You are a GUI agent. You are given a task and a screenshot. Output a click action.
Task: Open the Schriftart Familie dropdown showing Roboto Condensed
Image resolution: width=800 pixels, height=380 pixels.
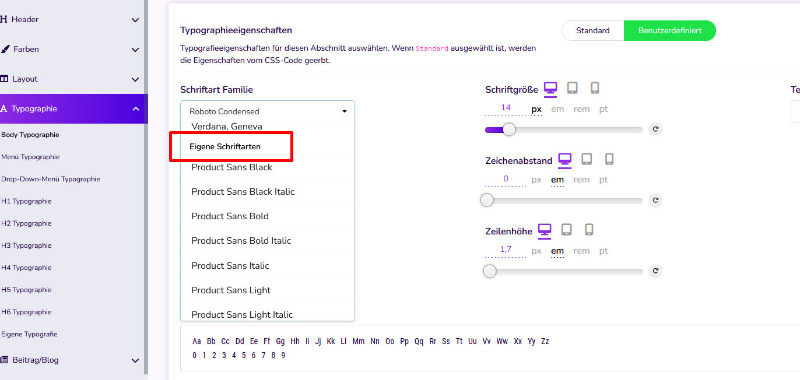click(x=267, y=111)
